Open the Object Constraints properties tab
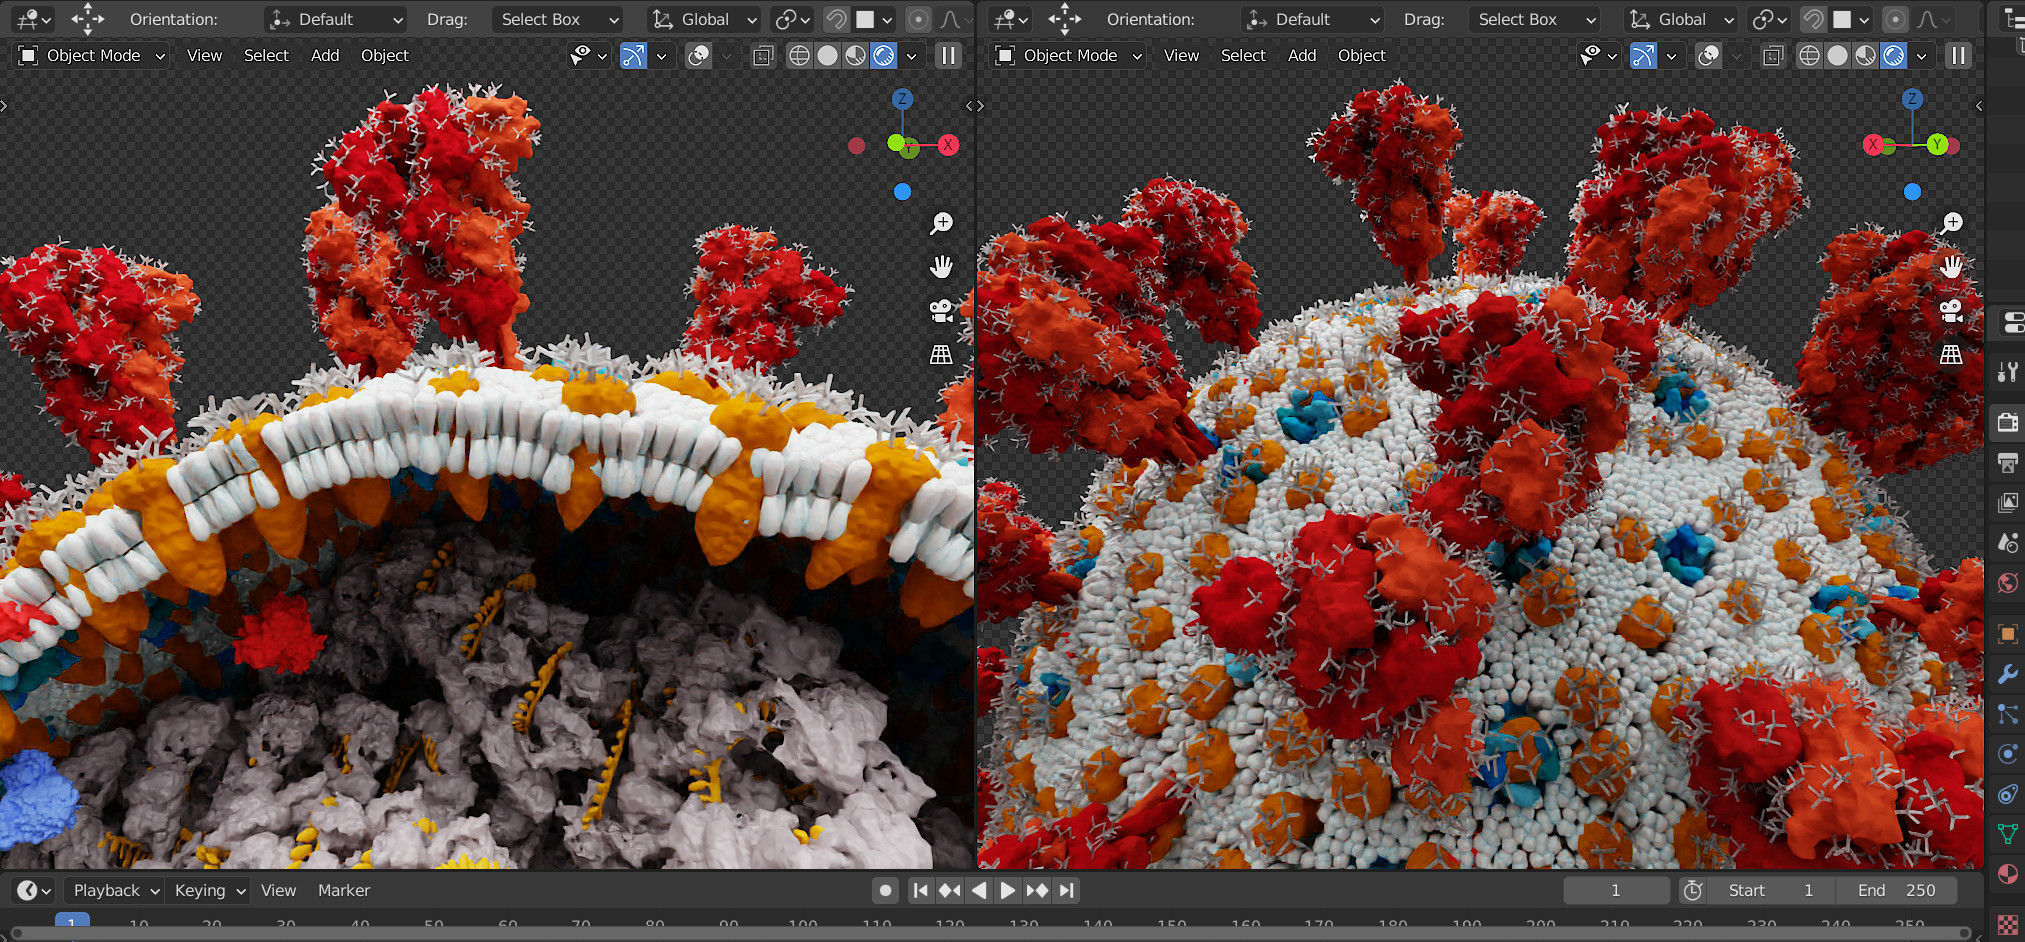Viewport: 2025px width, 942px height. point(2007,794)
